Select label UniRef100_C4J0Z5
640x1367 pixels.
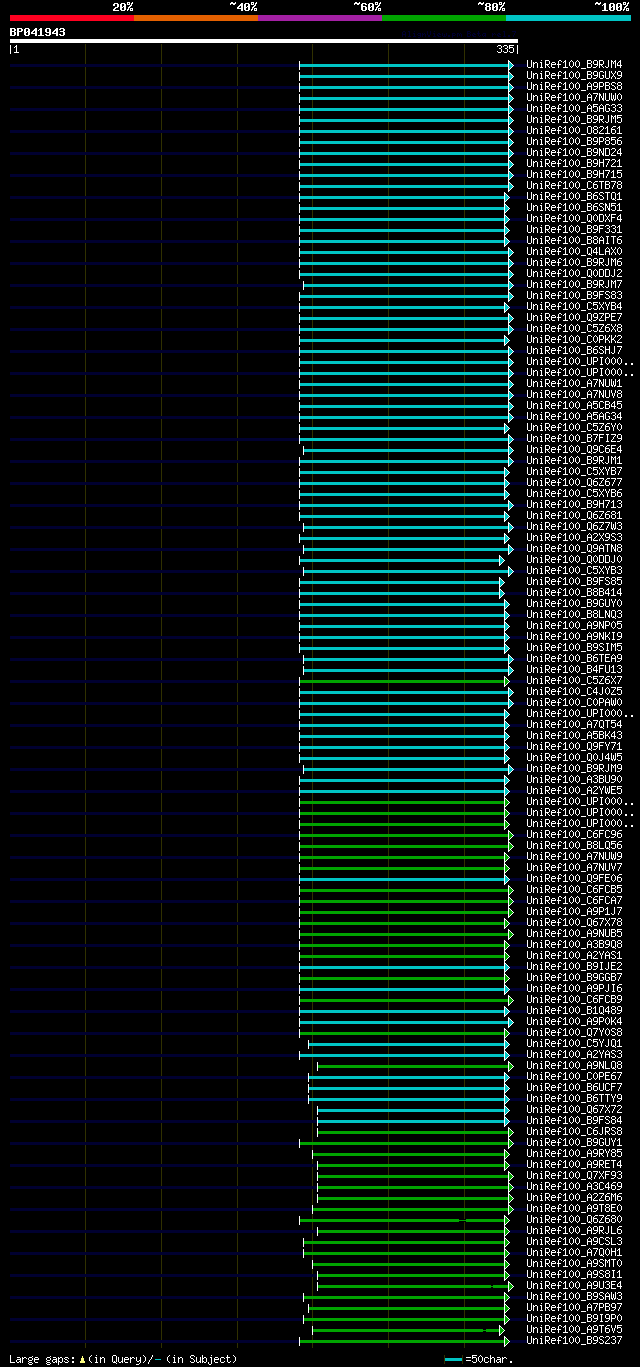pyautogui.click(x=574, y=692)
